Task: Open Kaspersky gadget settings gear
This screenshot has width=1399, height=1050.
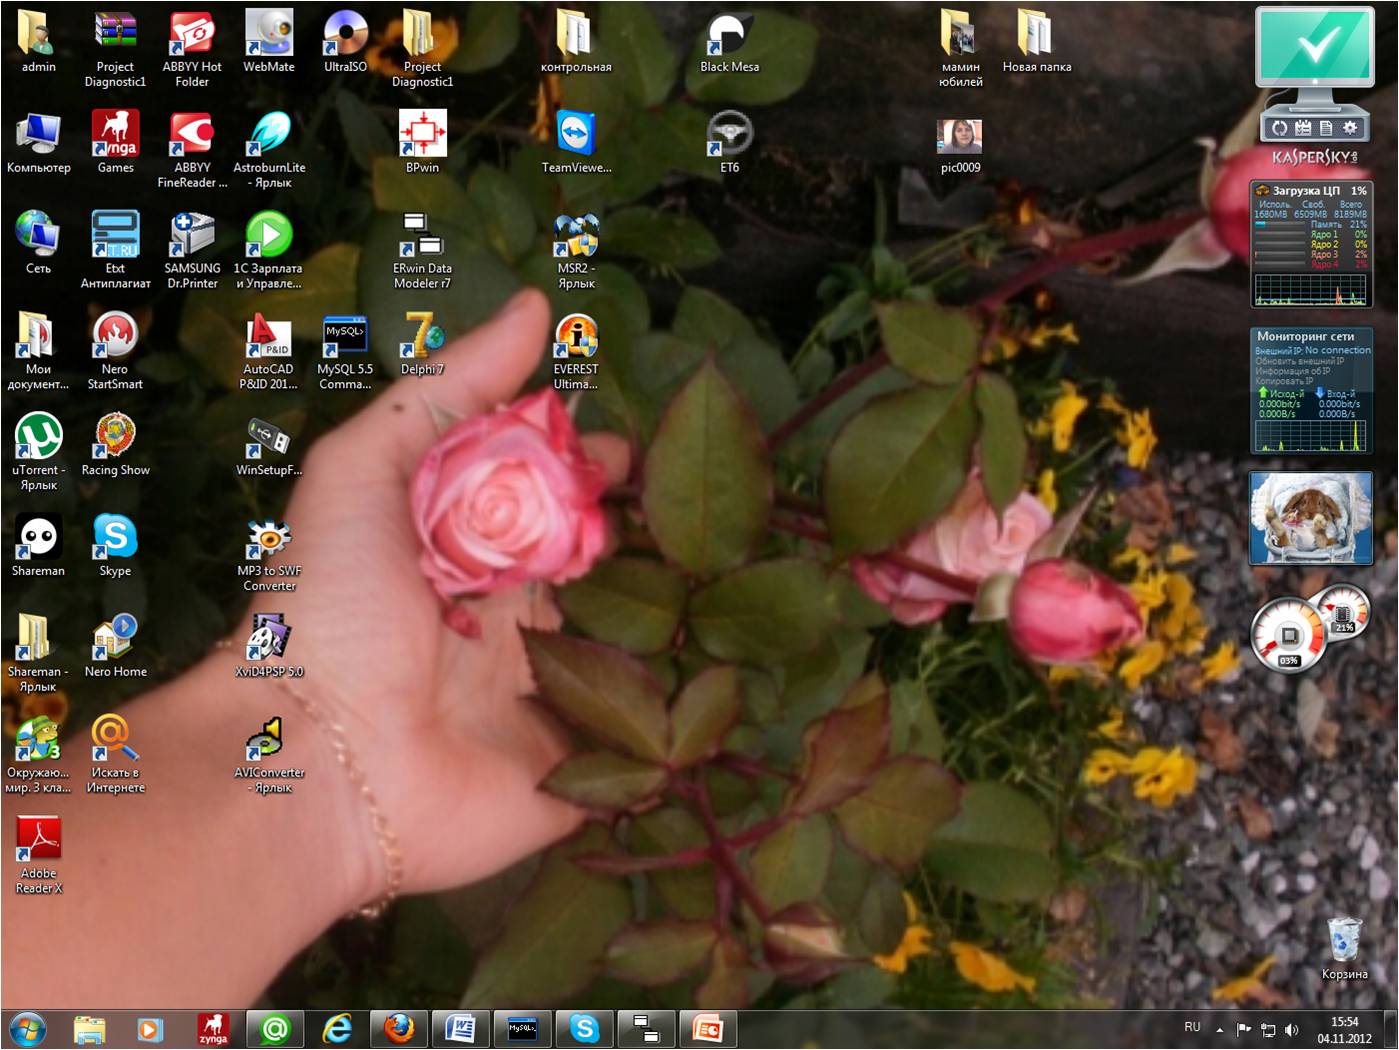Action: (x=1350, y=128)
